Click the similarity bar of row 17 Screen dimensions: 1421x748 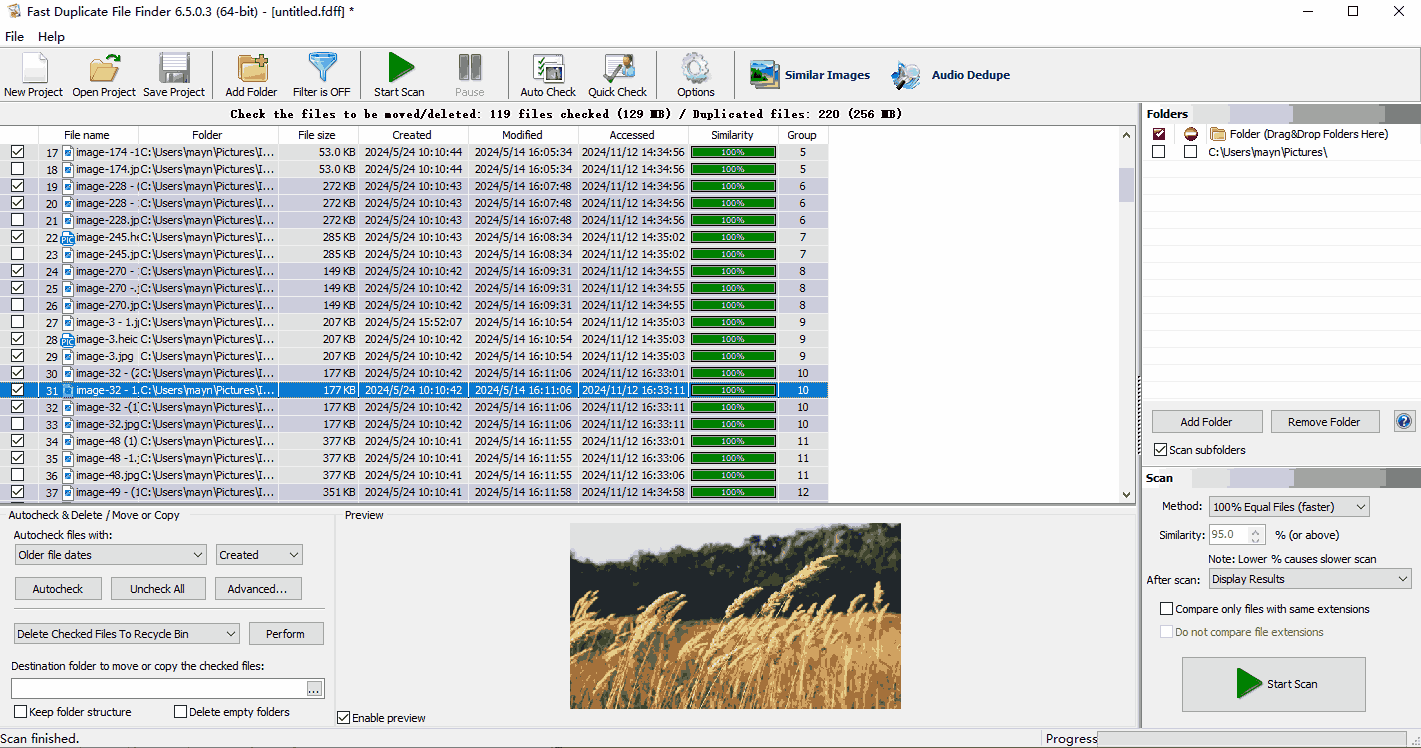[x=733, y=152]
